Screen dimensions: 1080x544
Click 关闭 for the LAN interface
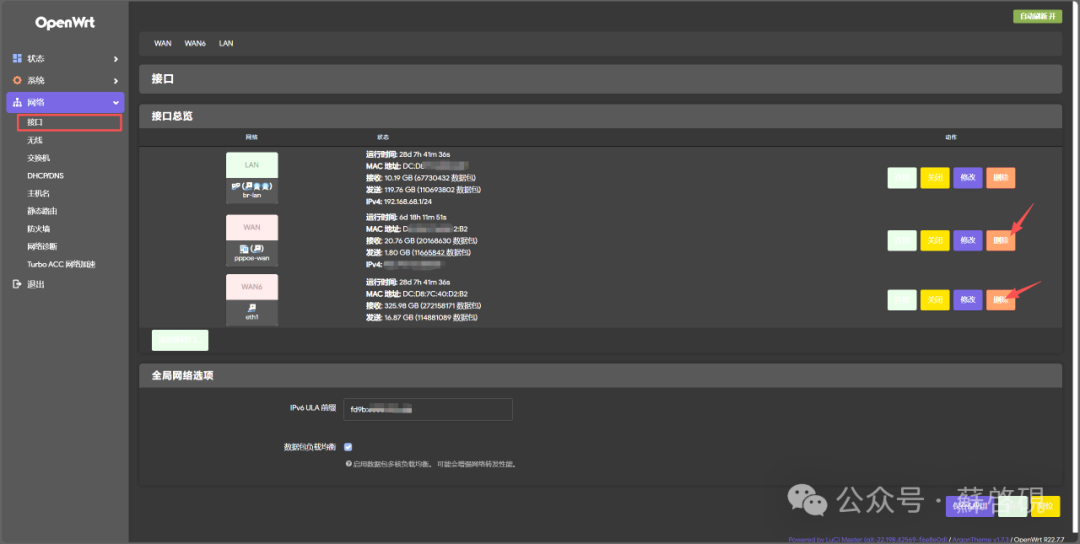(x=935, y=178)
